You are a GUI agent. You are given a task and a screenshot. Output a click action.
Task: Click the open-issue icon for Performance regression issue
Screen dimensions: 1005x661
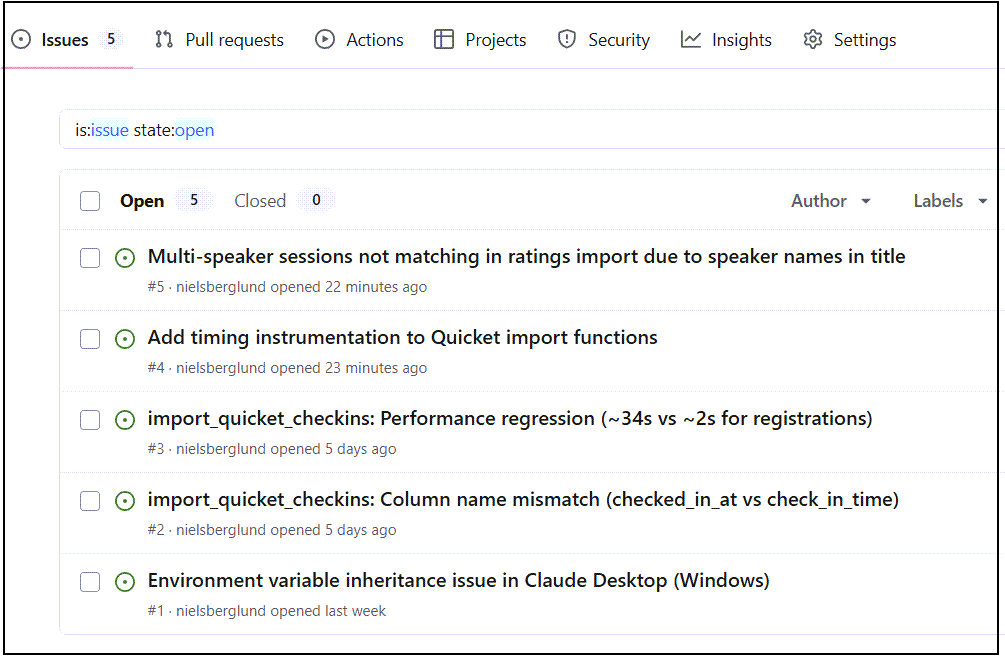(x=125, y=420)
